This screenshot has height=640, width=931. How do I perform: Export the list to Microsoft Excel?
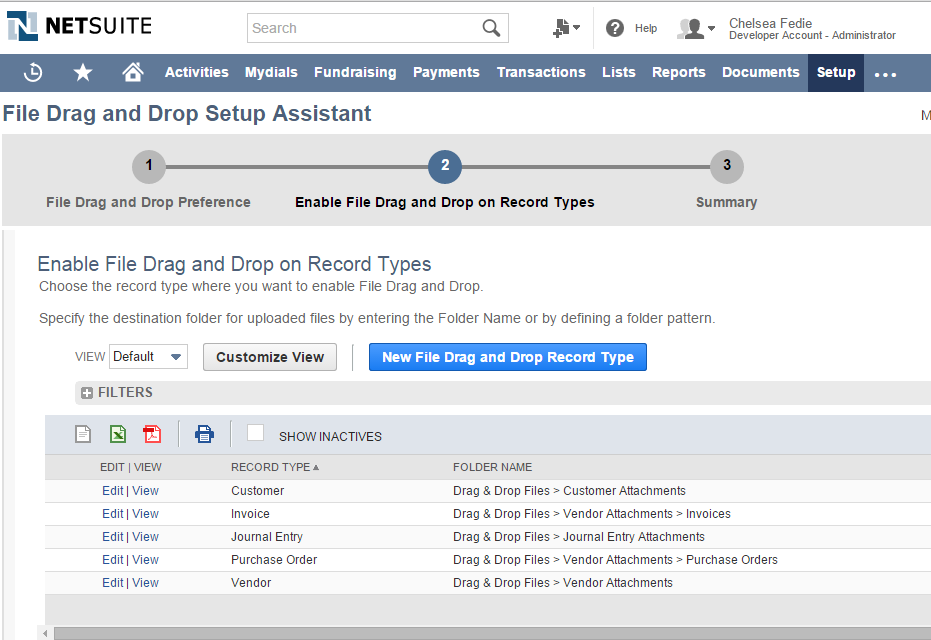(117, 434)
